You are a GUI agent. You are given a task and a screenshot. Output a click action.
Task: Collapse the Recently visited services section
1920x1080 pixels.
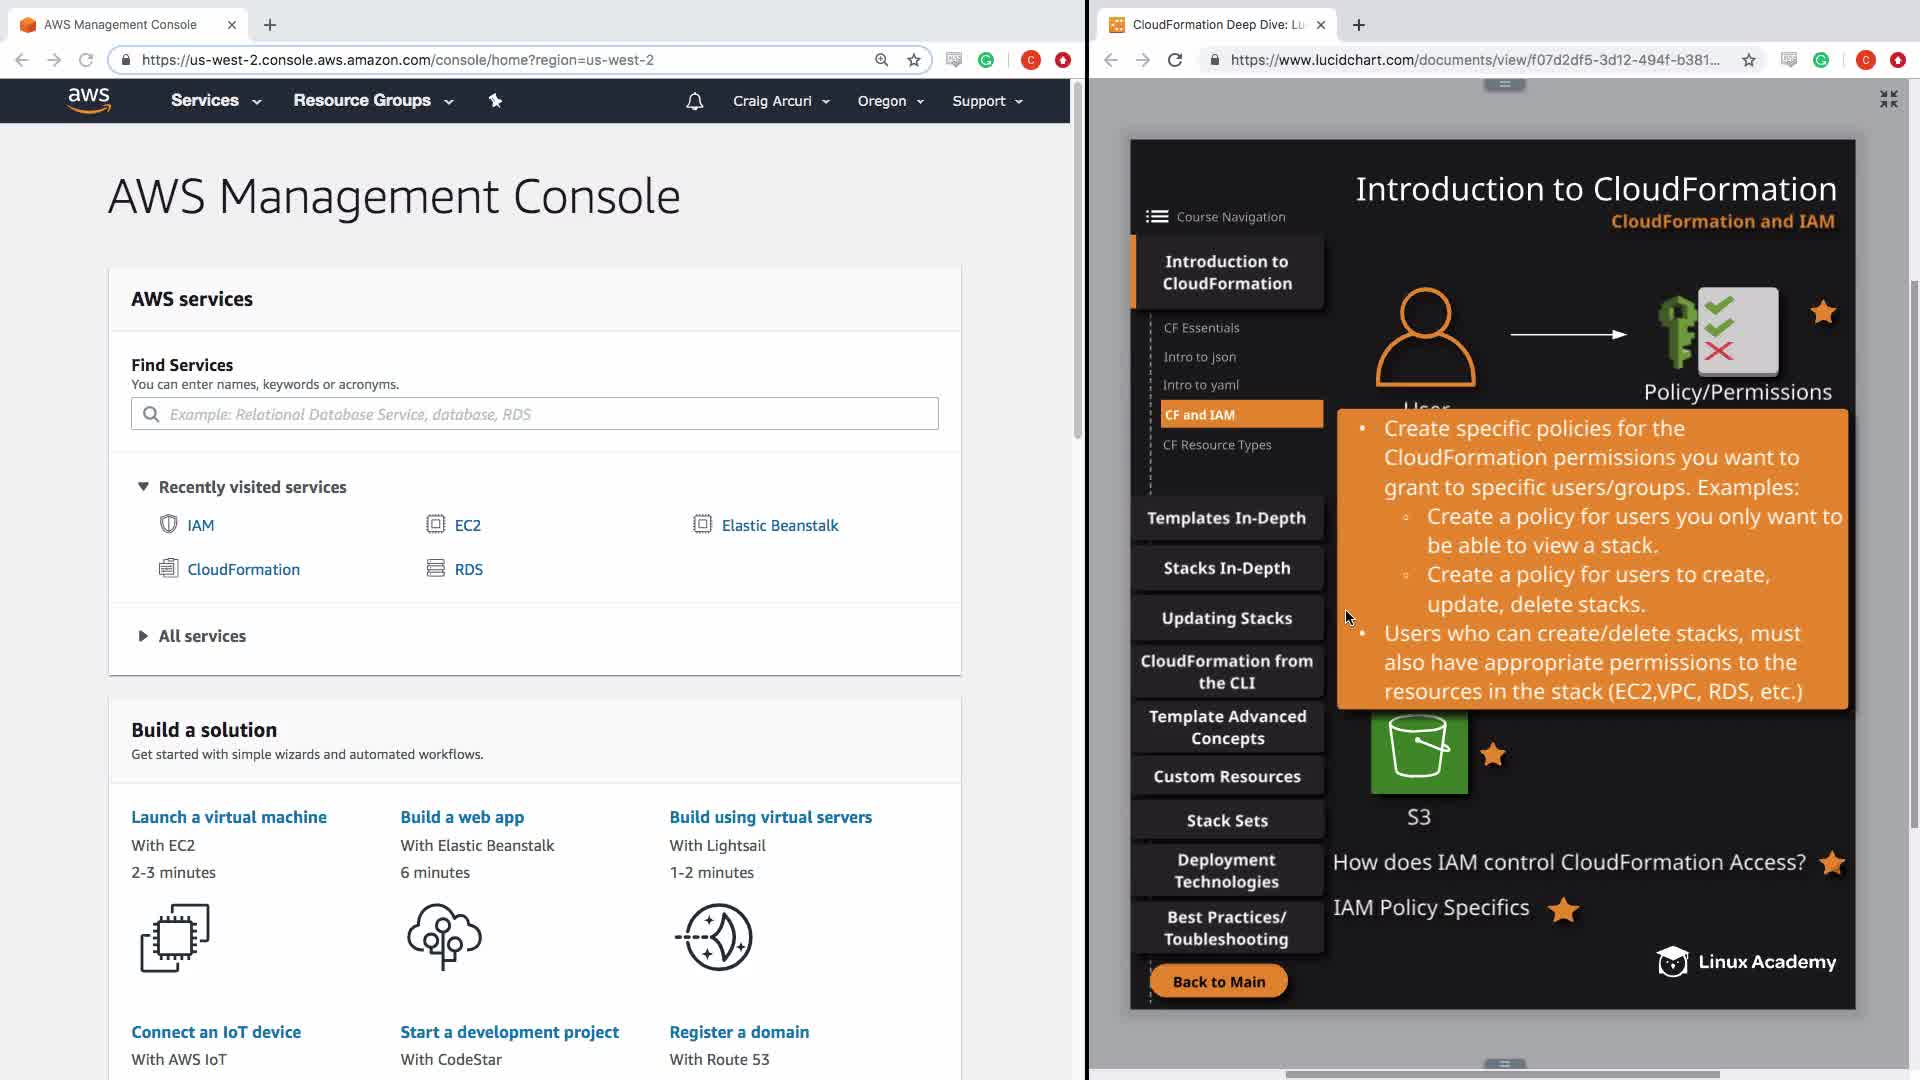143,487
